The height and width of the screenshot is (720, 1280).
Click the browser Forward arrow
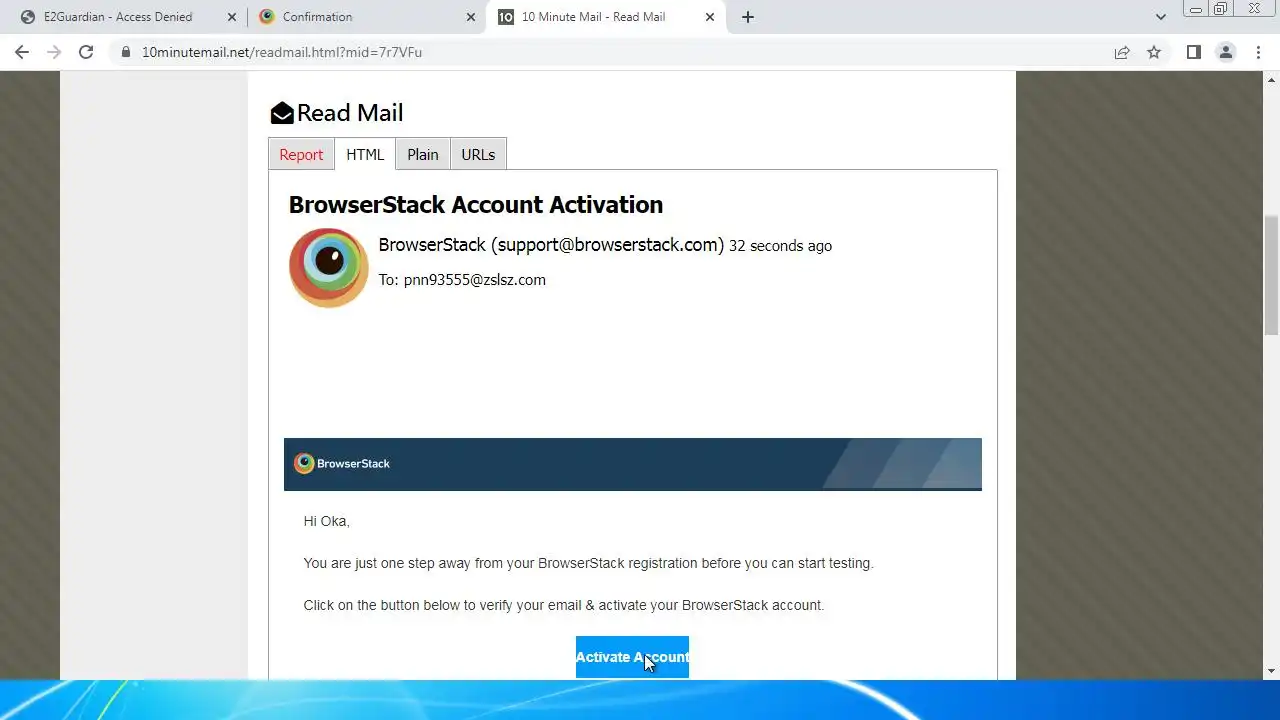click(x=54, y=52)
